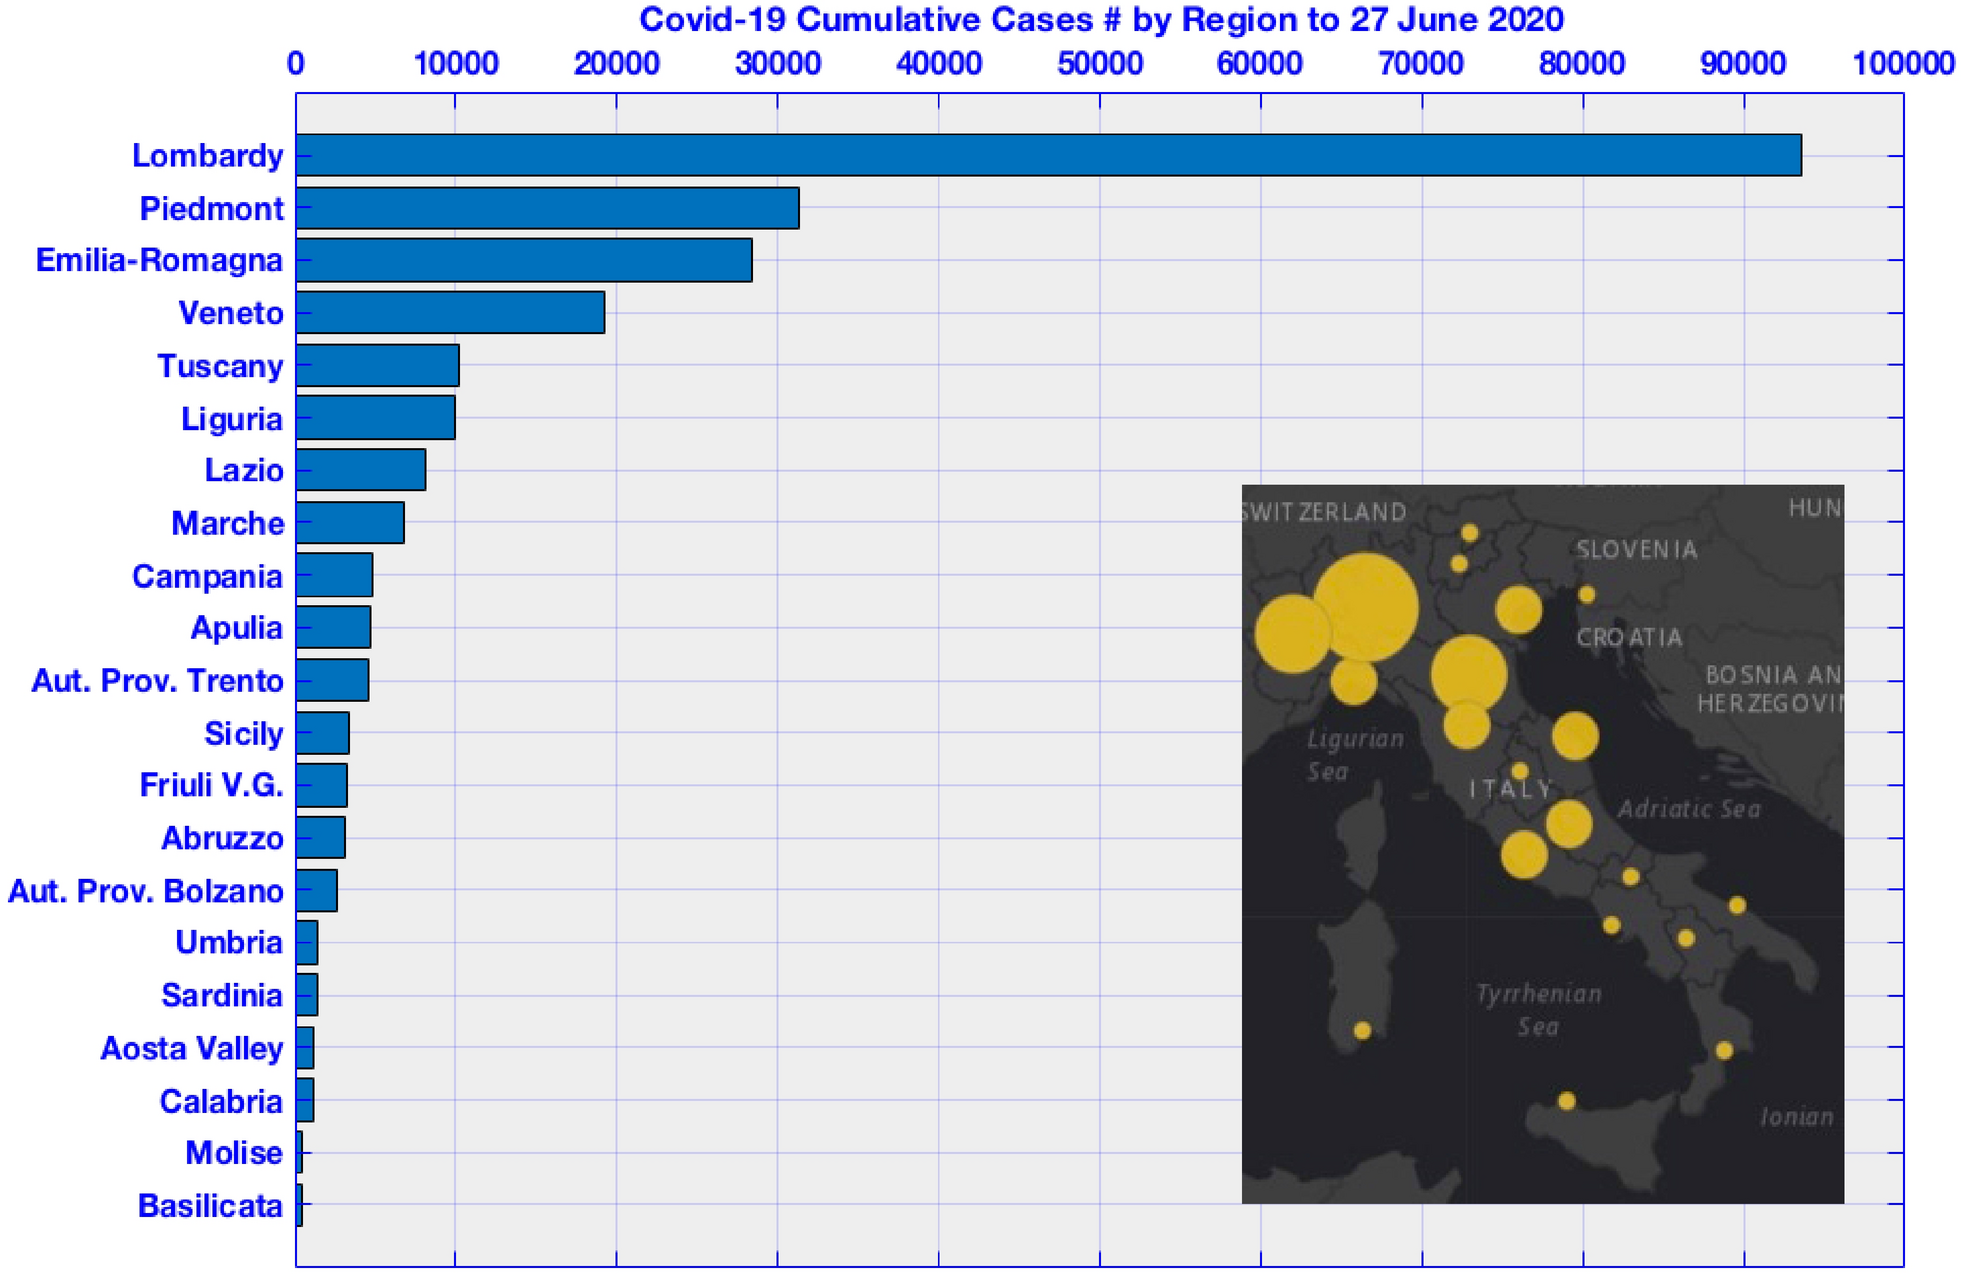Image resolution: width=1961 pixels, height=1274 pixels.
Task: Click the Calabria label
Action: (x=222, y=1102)
